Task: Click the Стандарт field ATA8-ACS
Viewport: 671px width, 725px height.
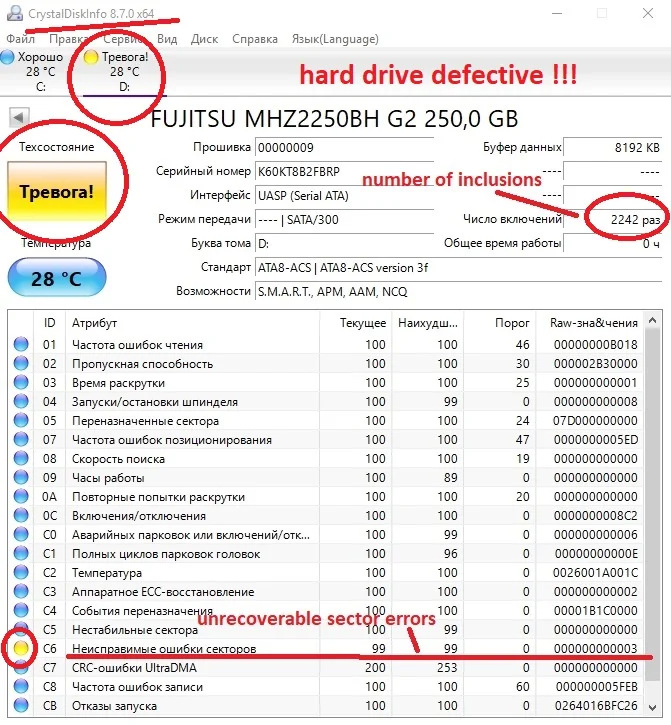Action: [x=458, y=268]
